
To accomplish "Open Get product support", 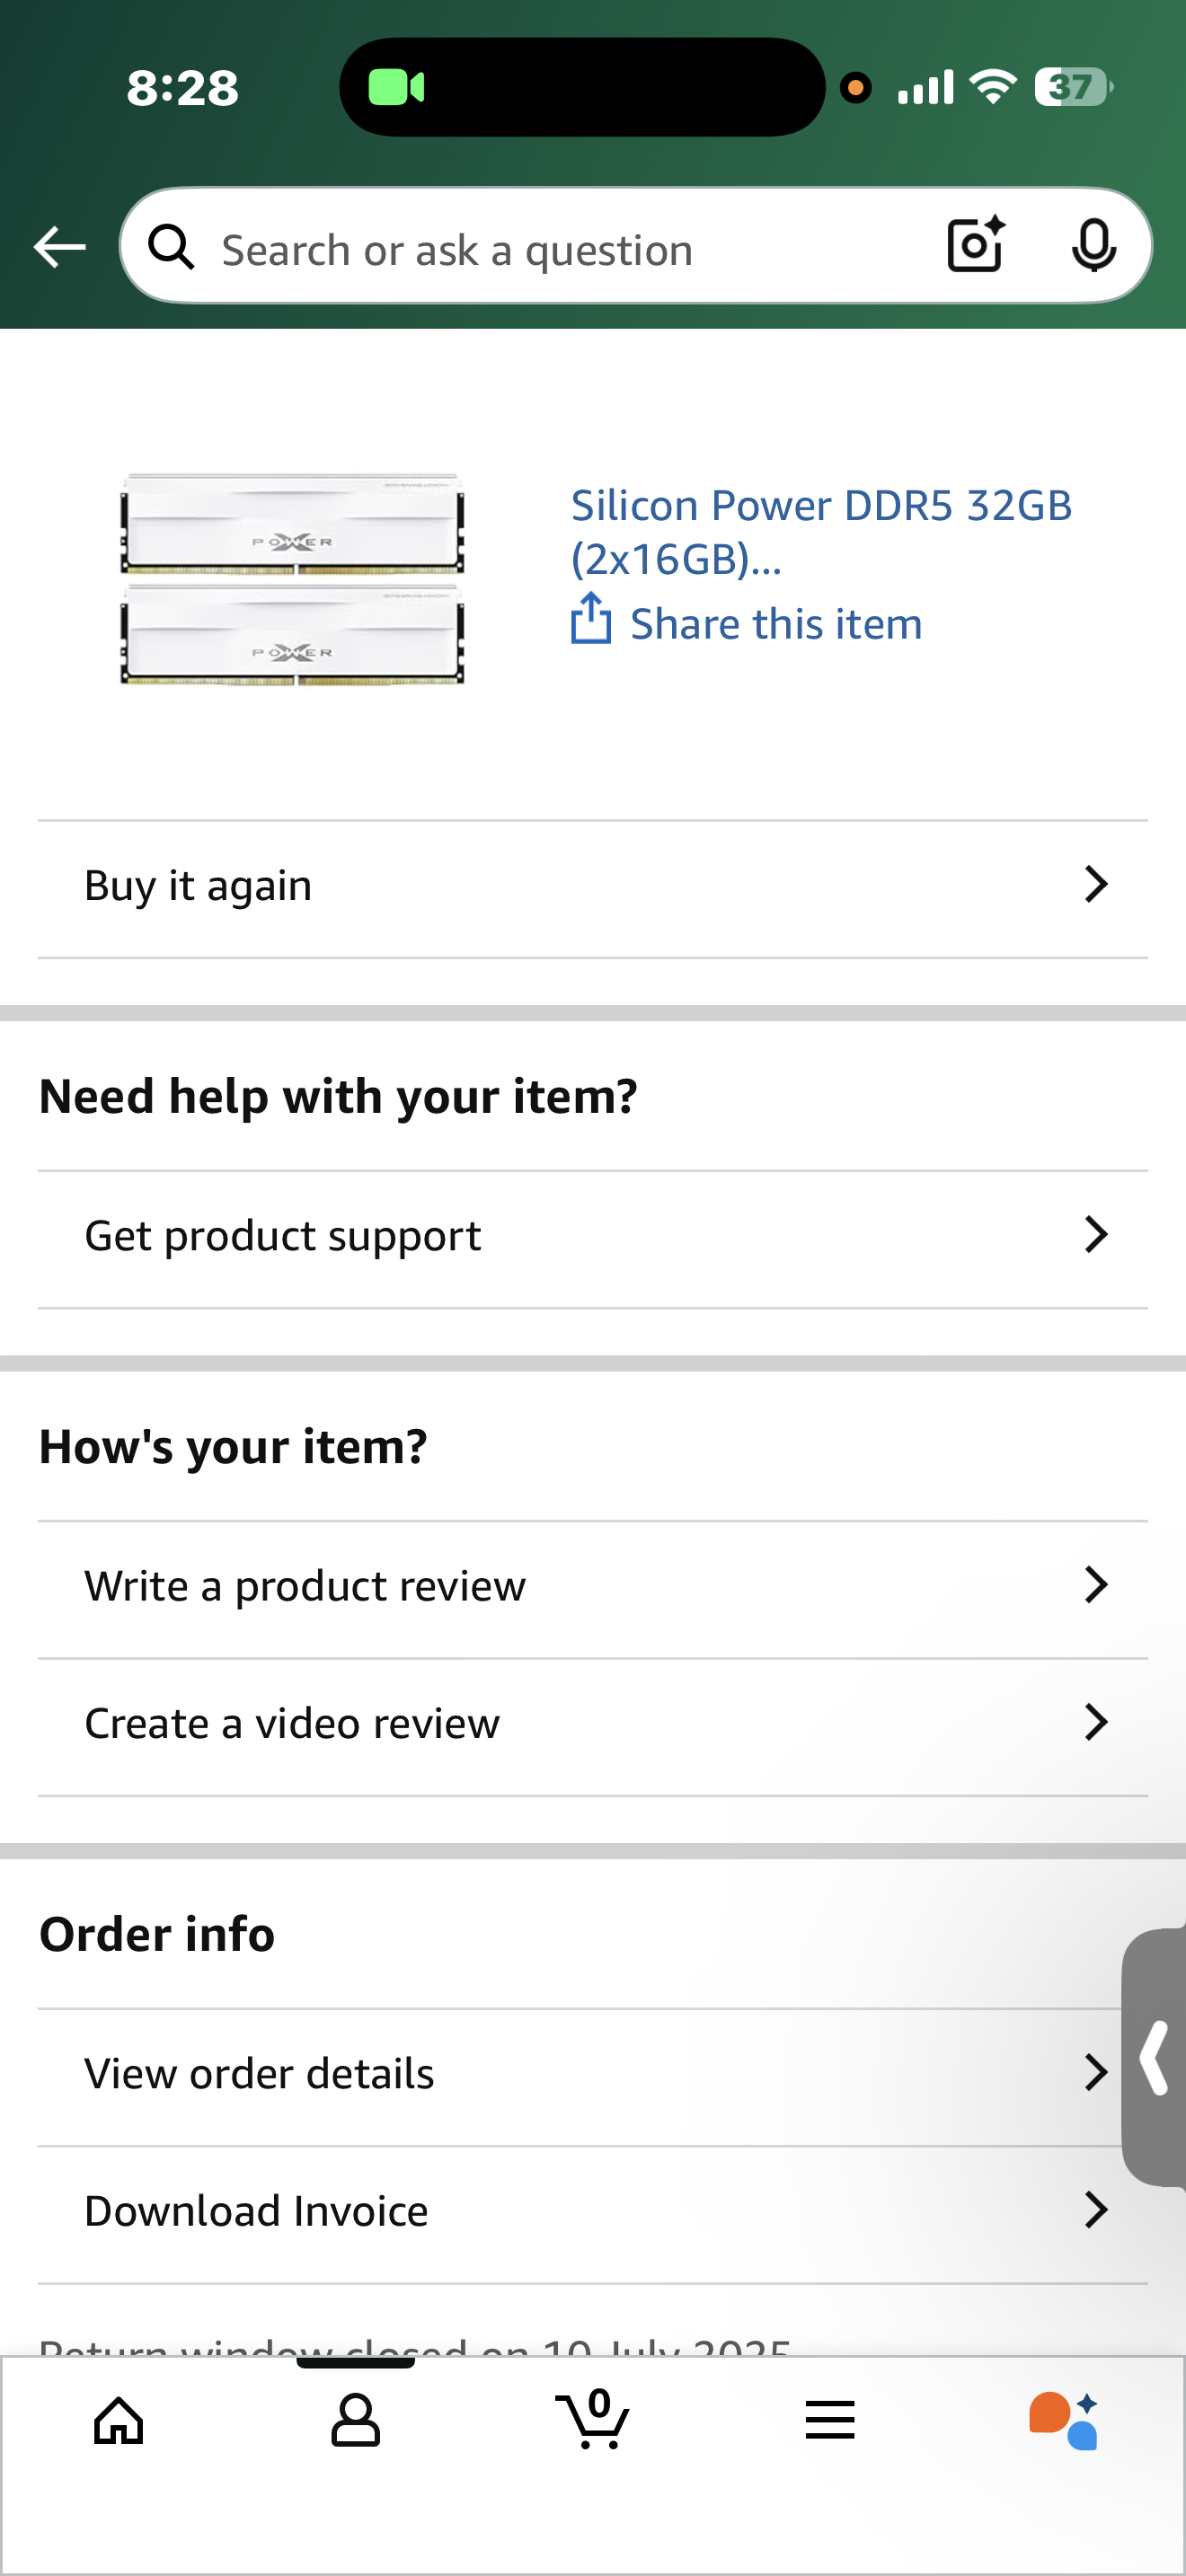I will (x=592, y=1236).
